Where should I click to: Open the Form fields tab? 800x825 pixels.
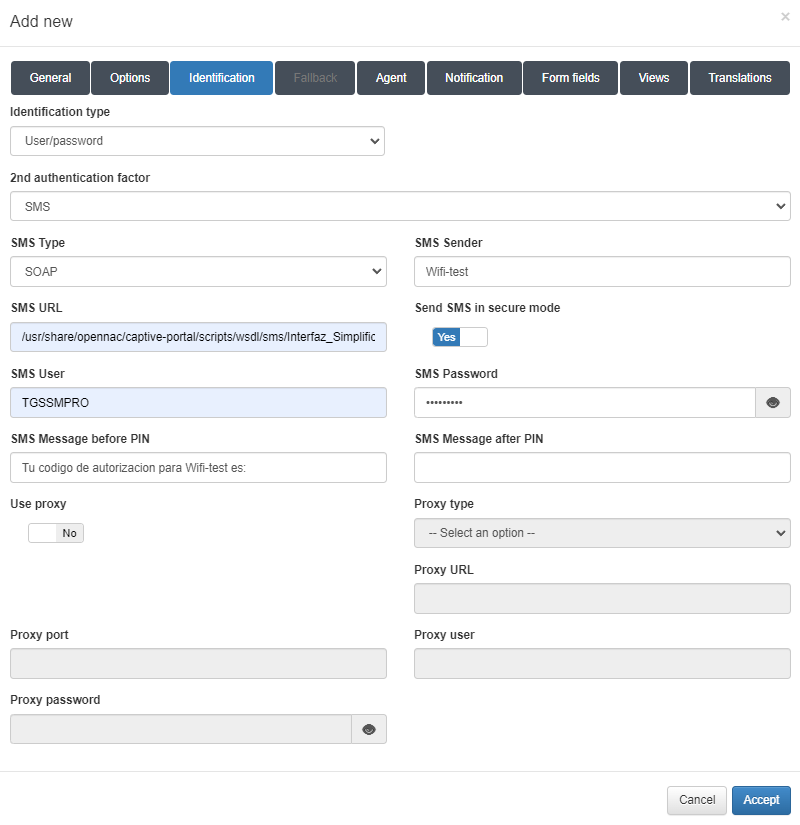click(x=570, y=78)
